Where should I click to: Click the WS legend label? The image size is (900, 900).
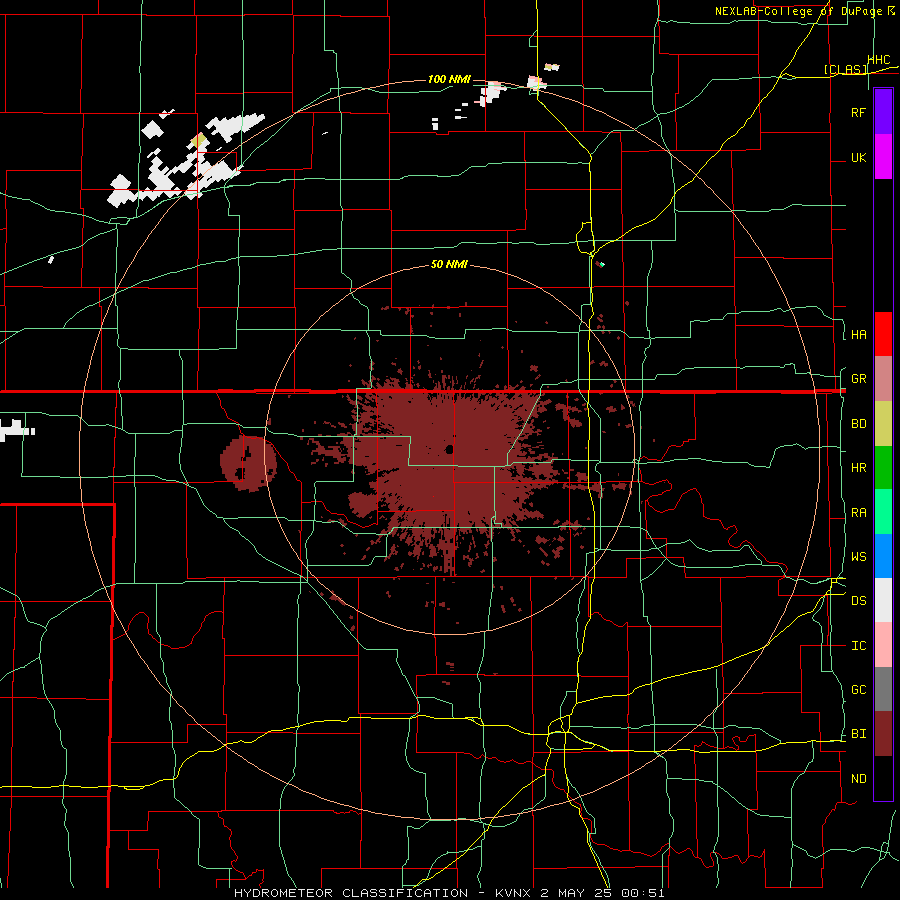click(x=858, y=557)
